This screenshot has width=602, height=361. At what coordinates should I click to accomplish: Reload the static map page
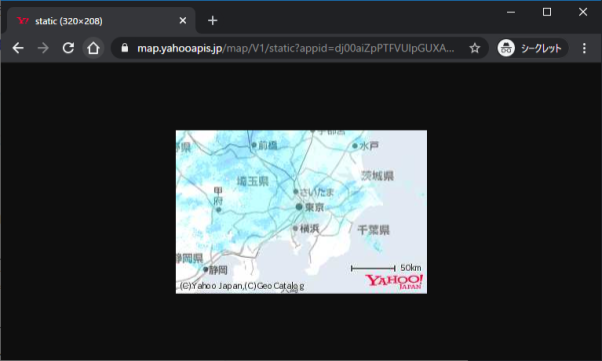(x=68, y=48)
